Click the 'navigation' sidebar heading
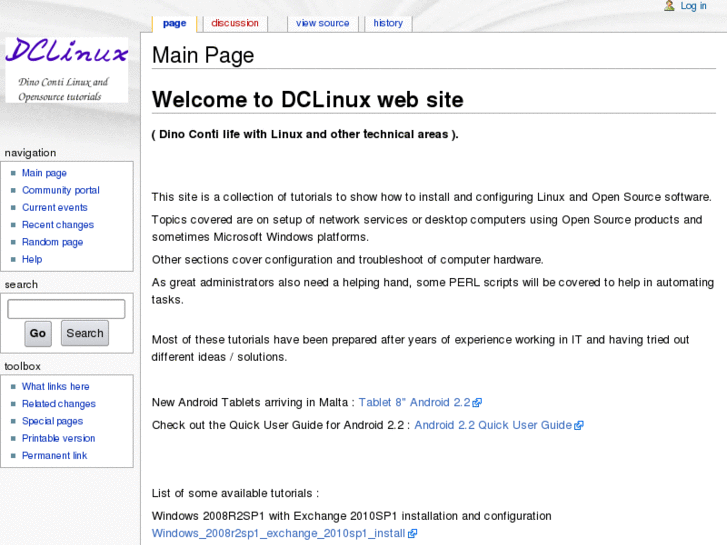727x545 pixels. (30, 153)
